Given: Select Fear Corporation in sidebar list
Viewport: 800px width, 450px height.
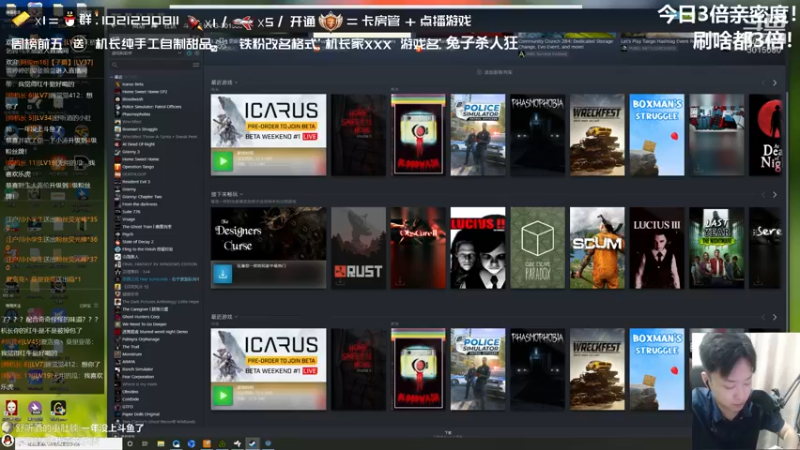Looking at the screenshot, I should click(138, 377).
